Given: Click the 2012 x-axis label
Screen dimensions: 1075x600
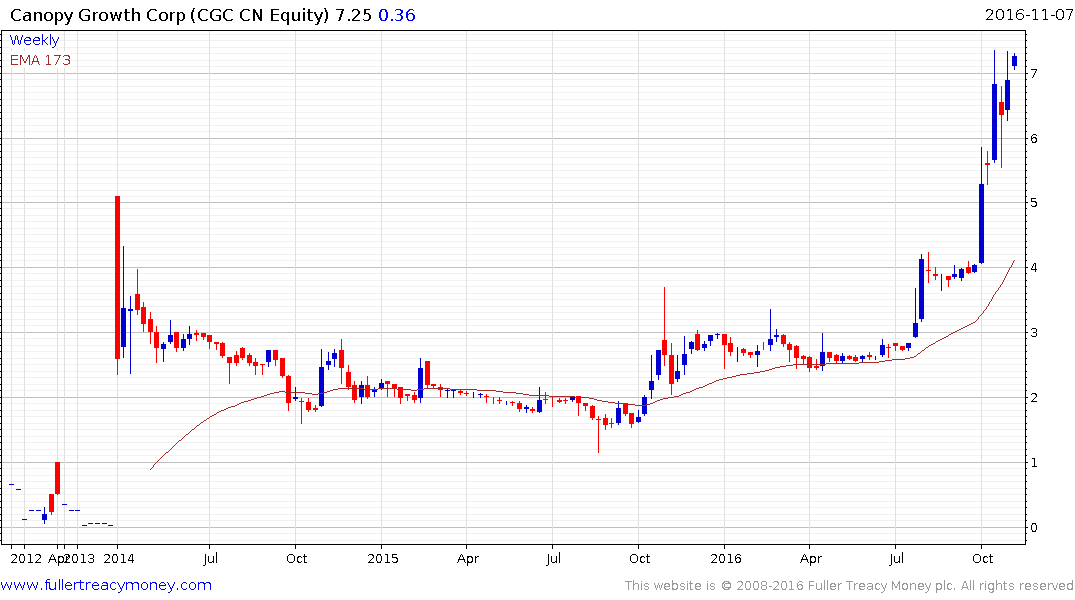Looking at the screenshot, I should tap(26, 559).
